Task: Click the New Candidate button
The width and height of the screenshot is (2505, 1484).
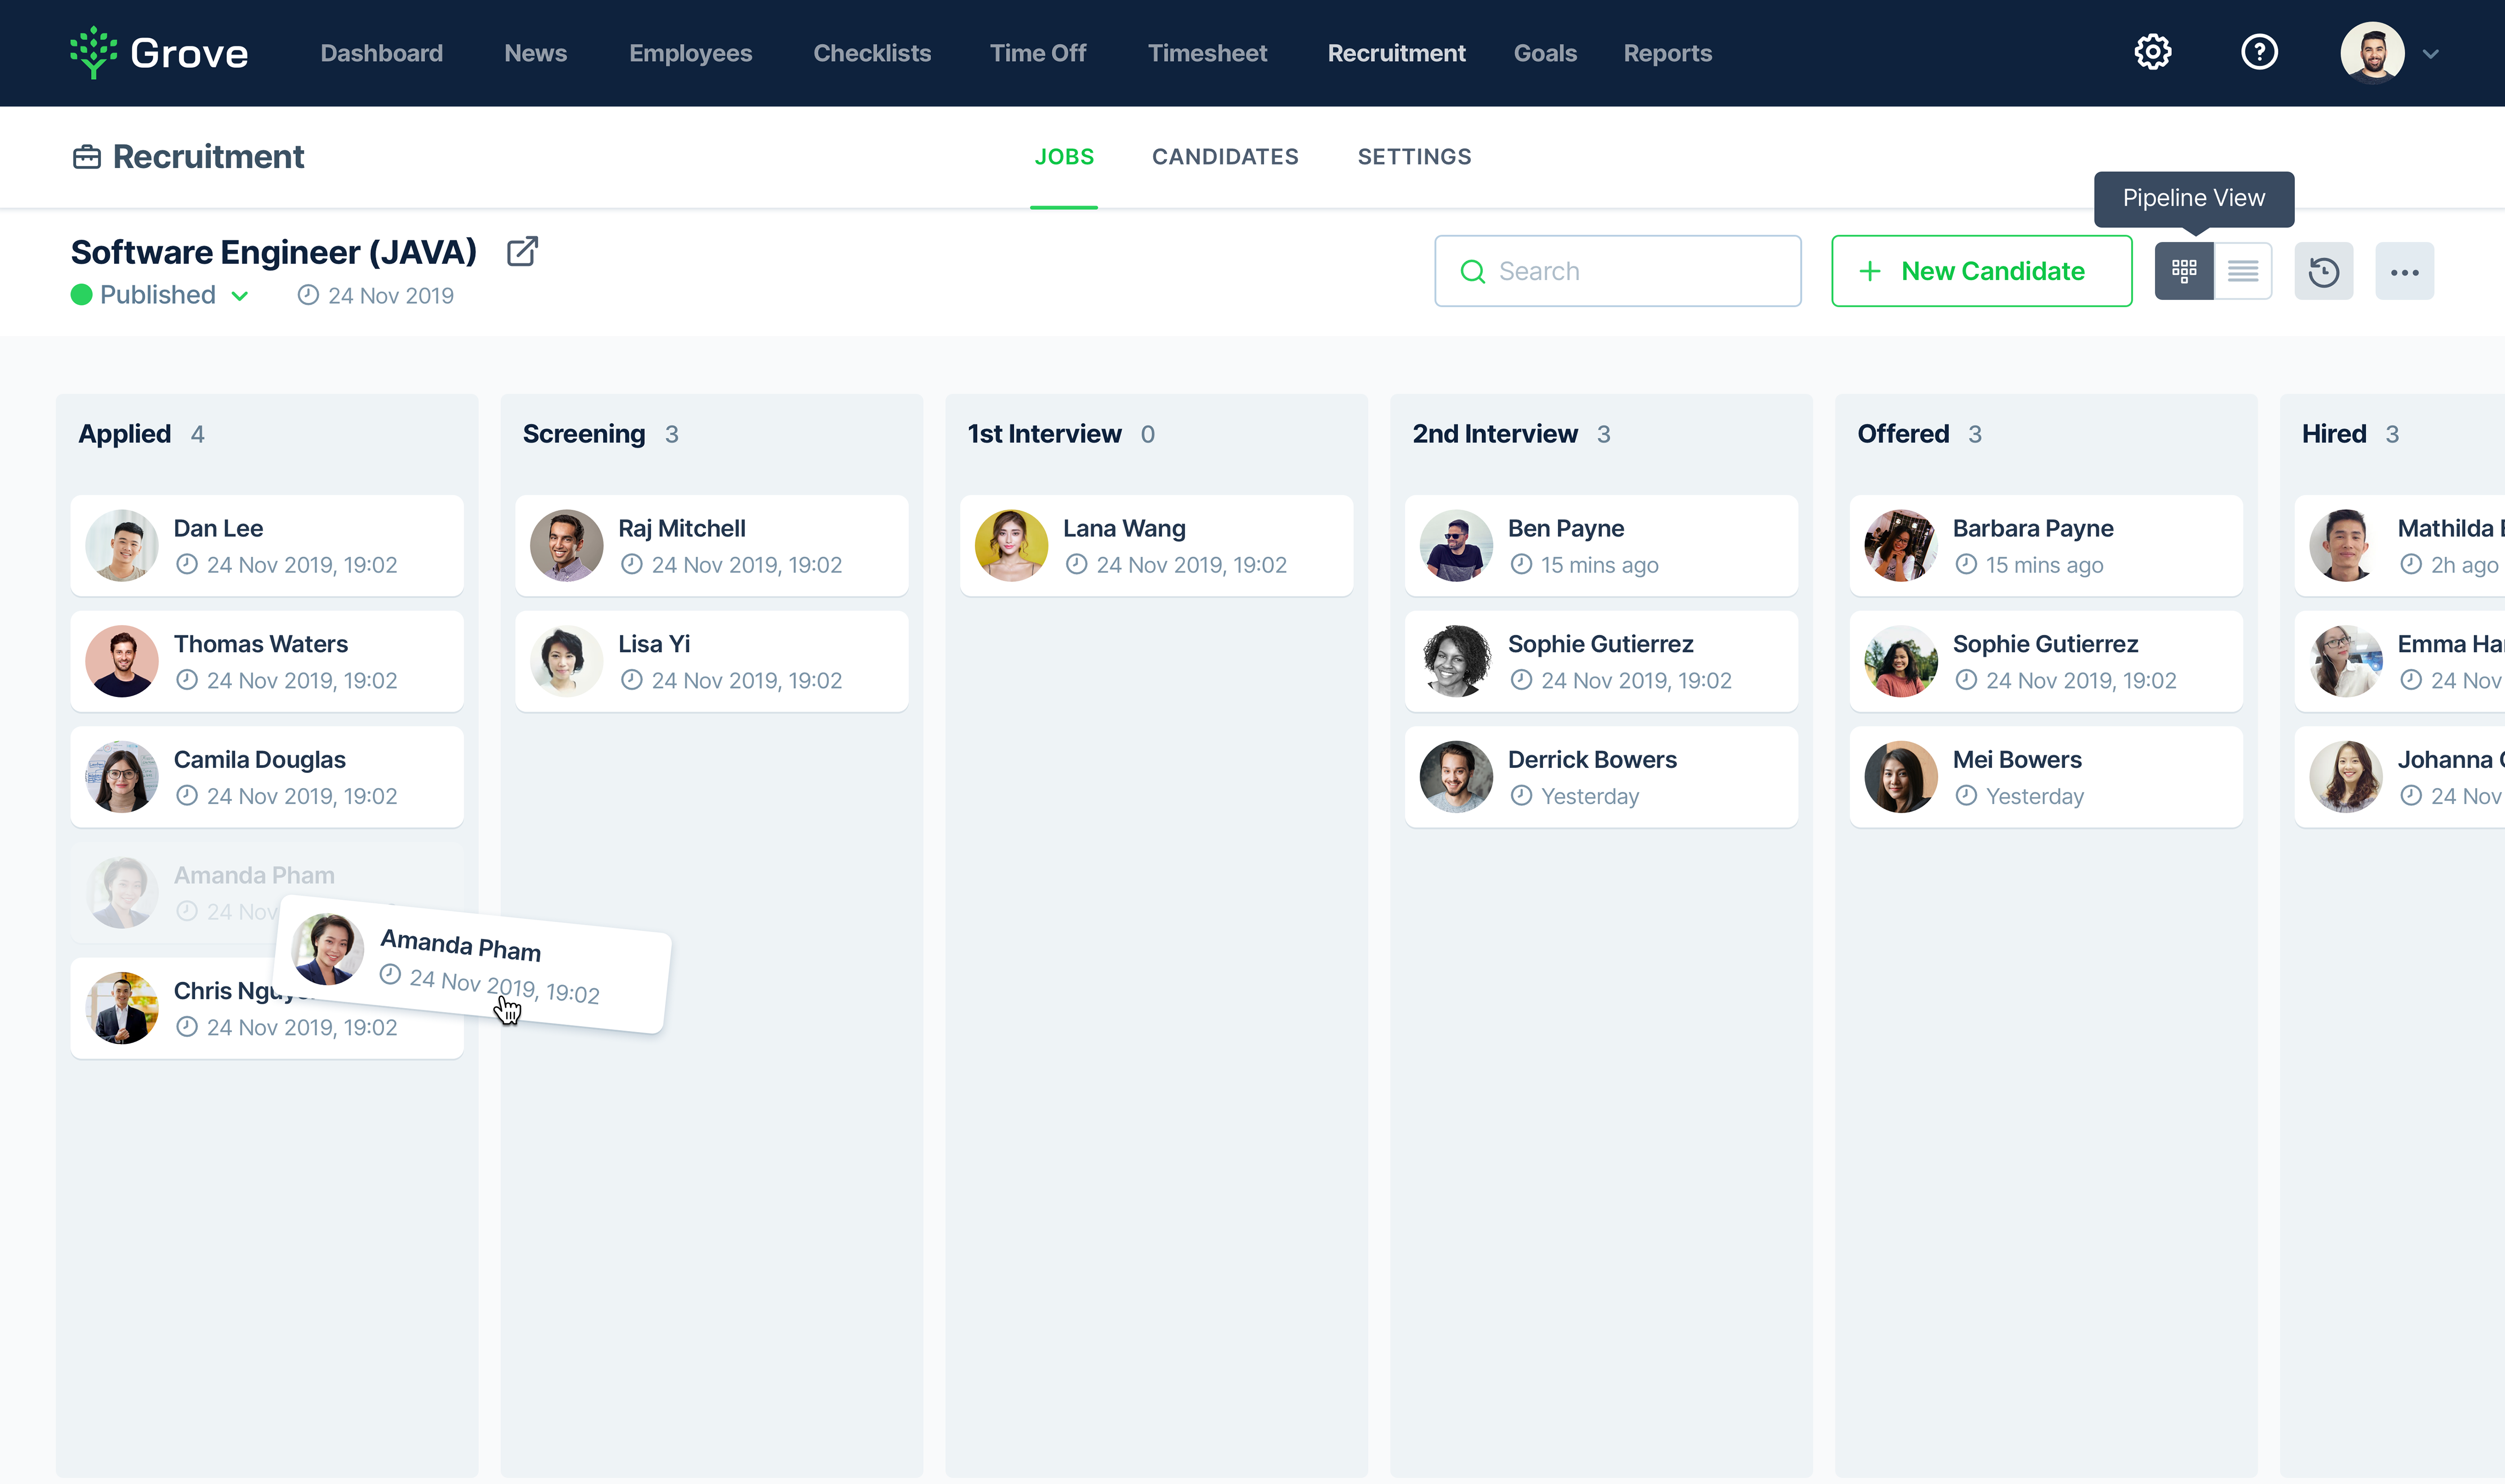Action: [1981, 271]
